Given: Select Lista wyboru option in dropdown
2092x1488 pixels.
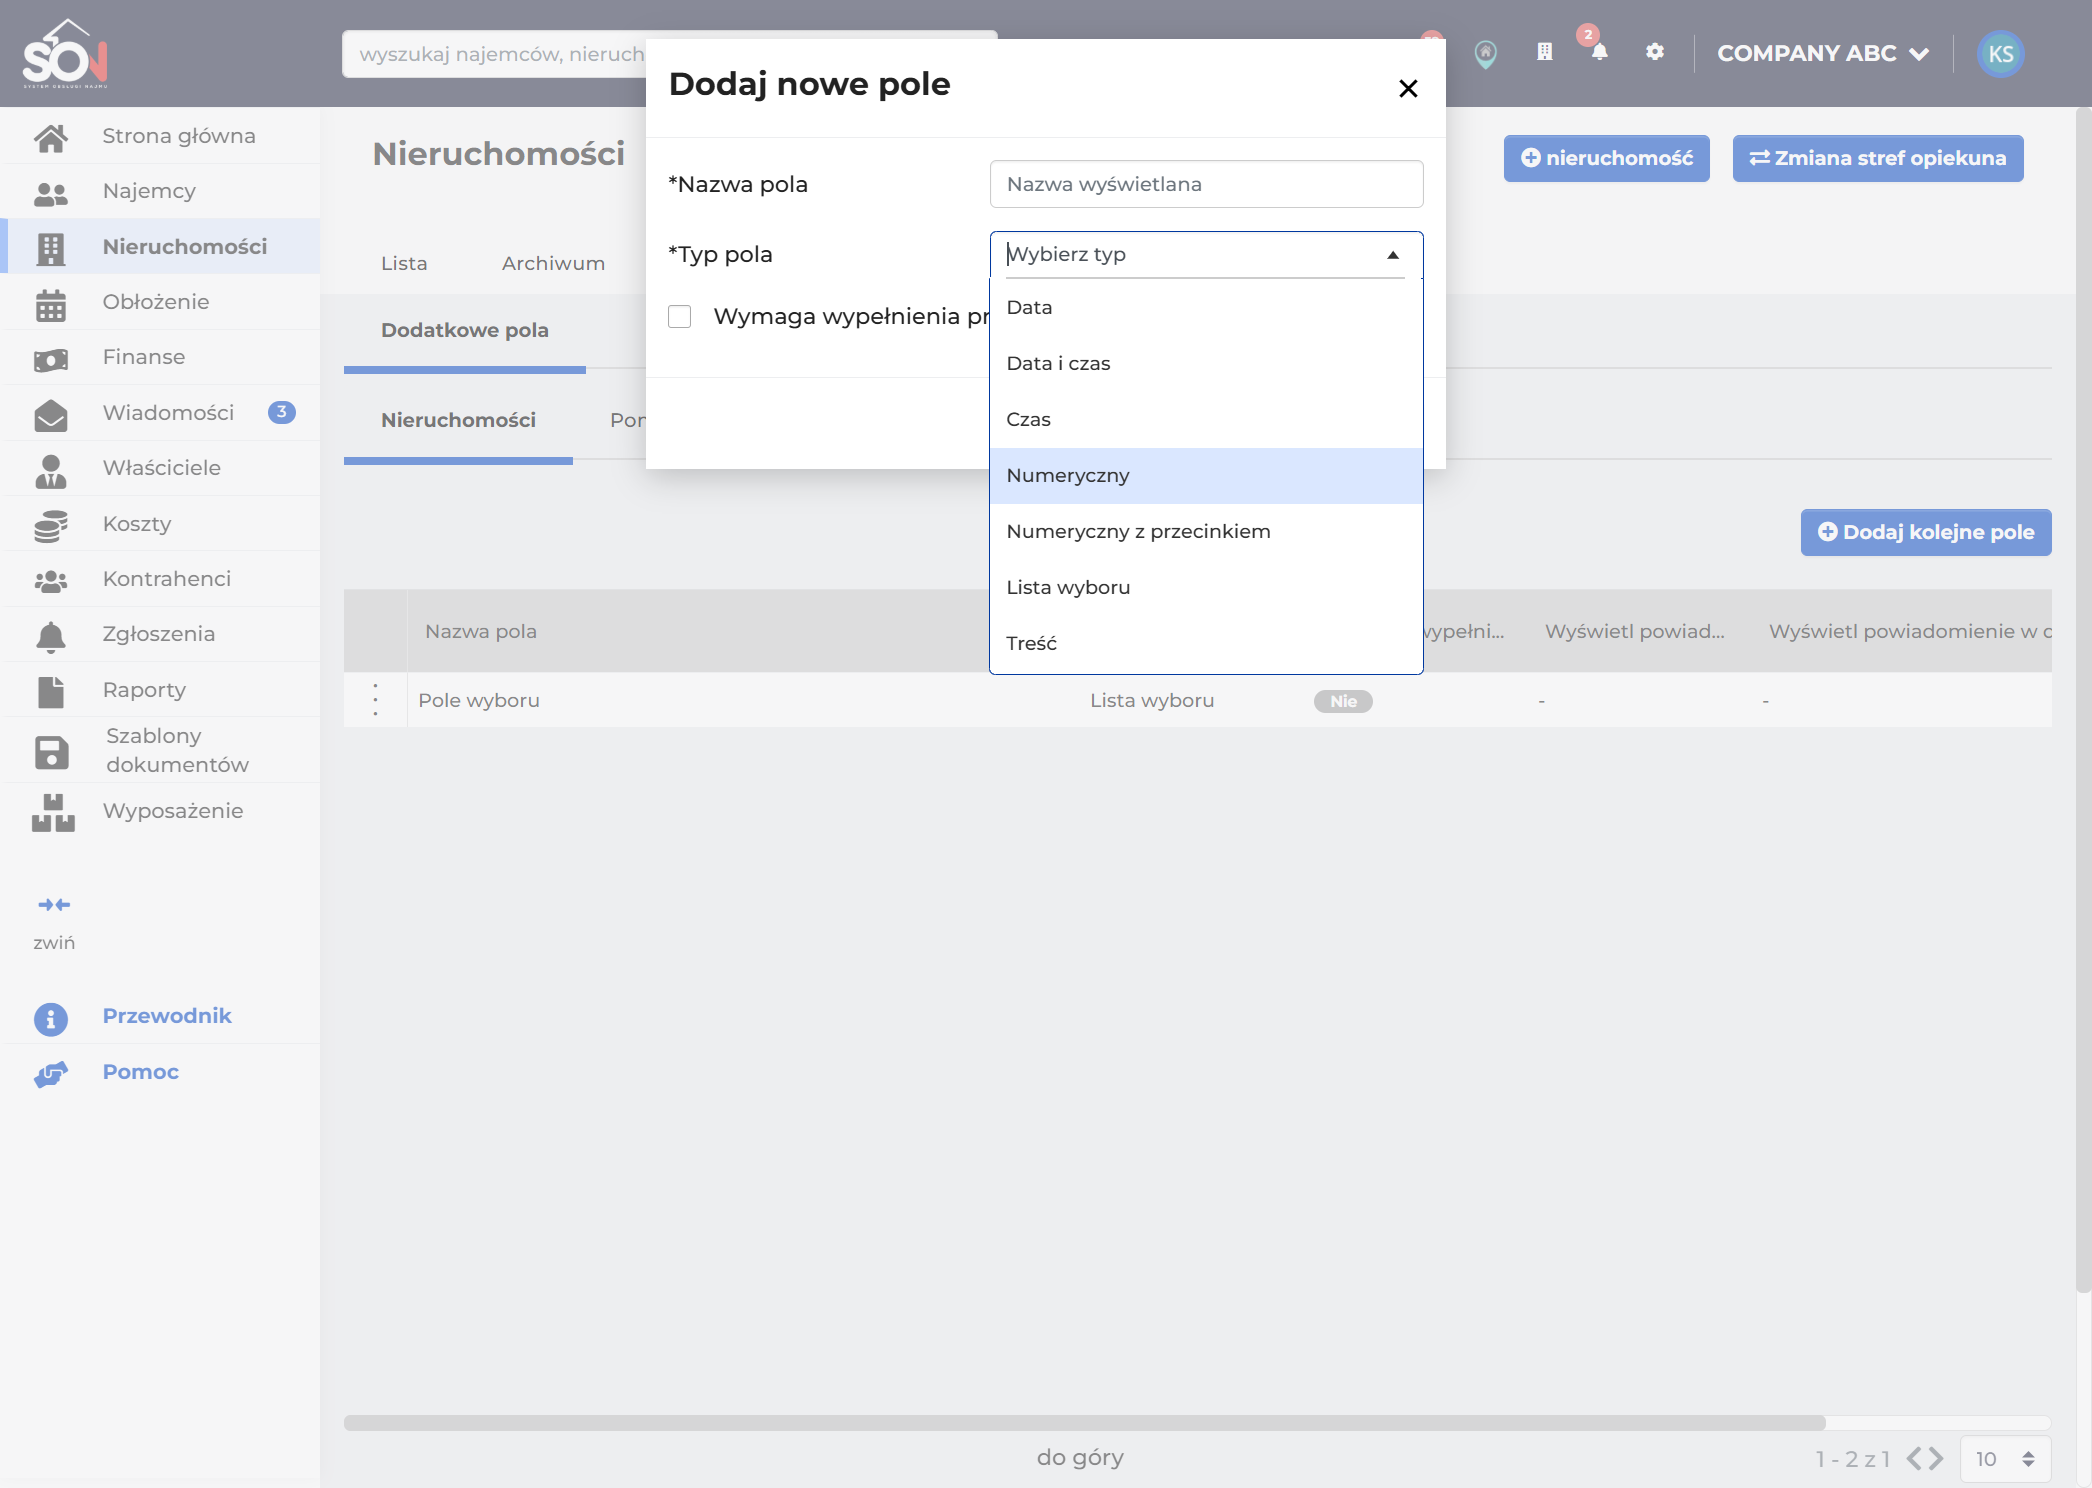Looking at the screenshot, I should click(x=1206, y=588).
